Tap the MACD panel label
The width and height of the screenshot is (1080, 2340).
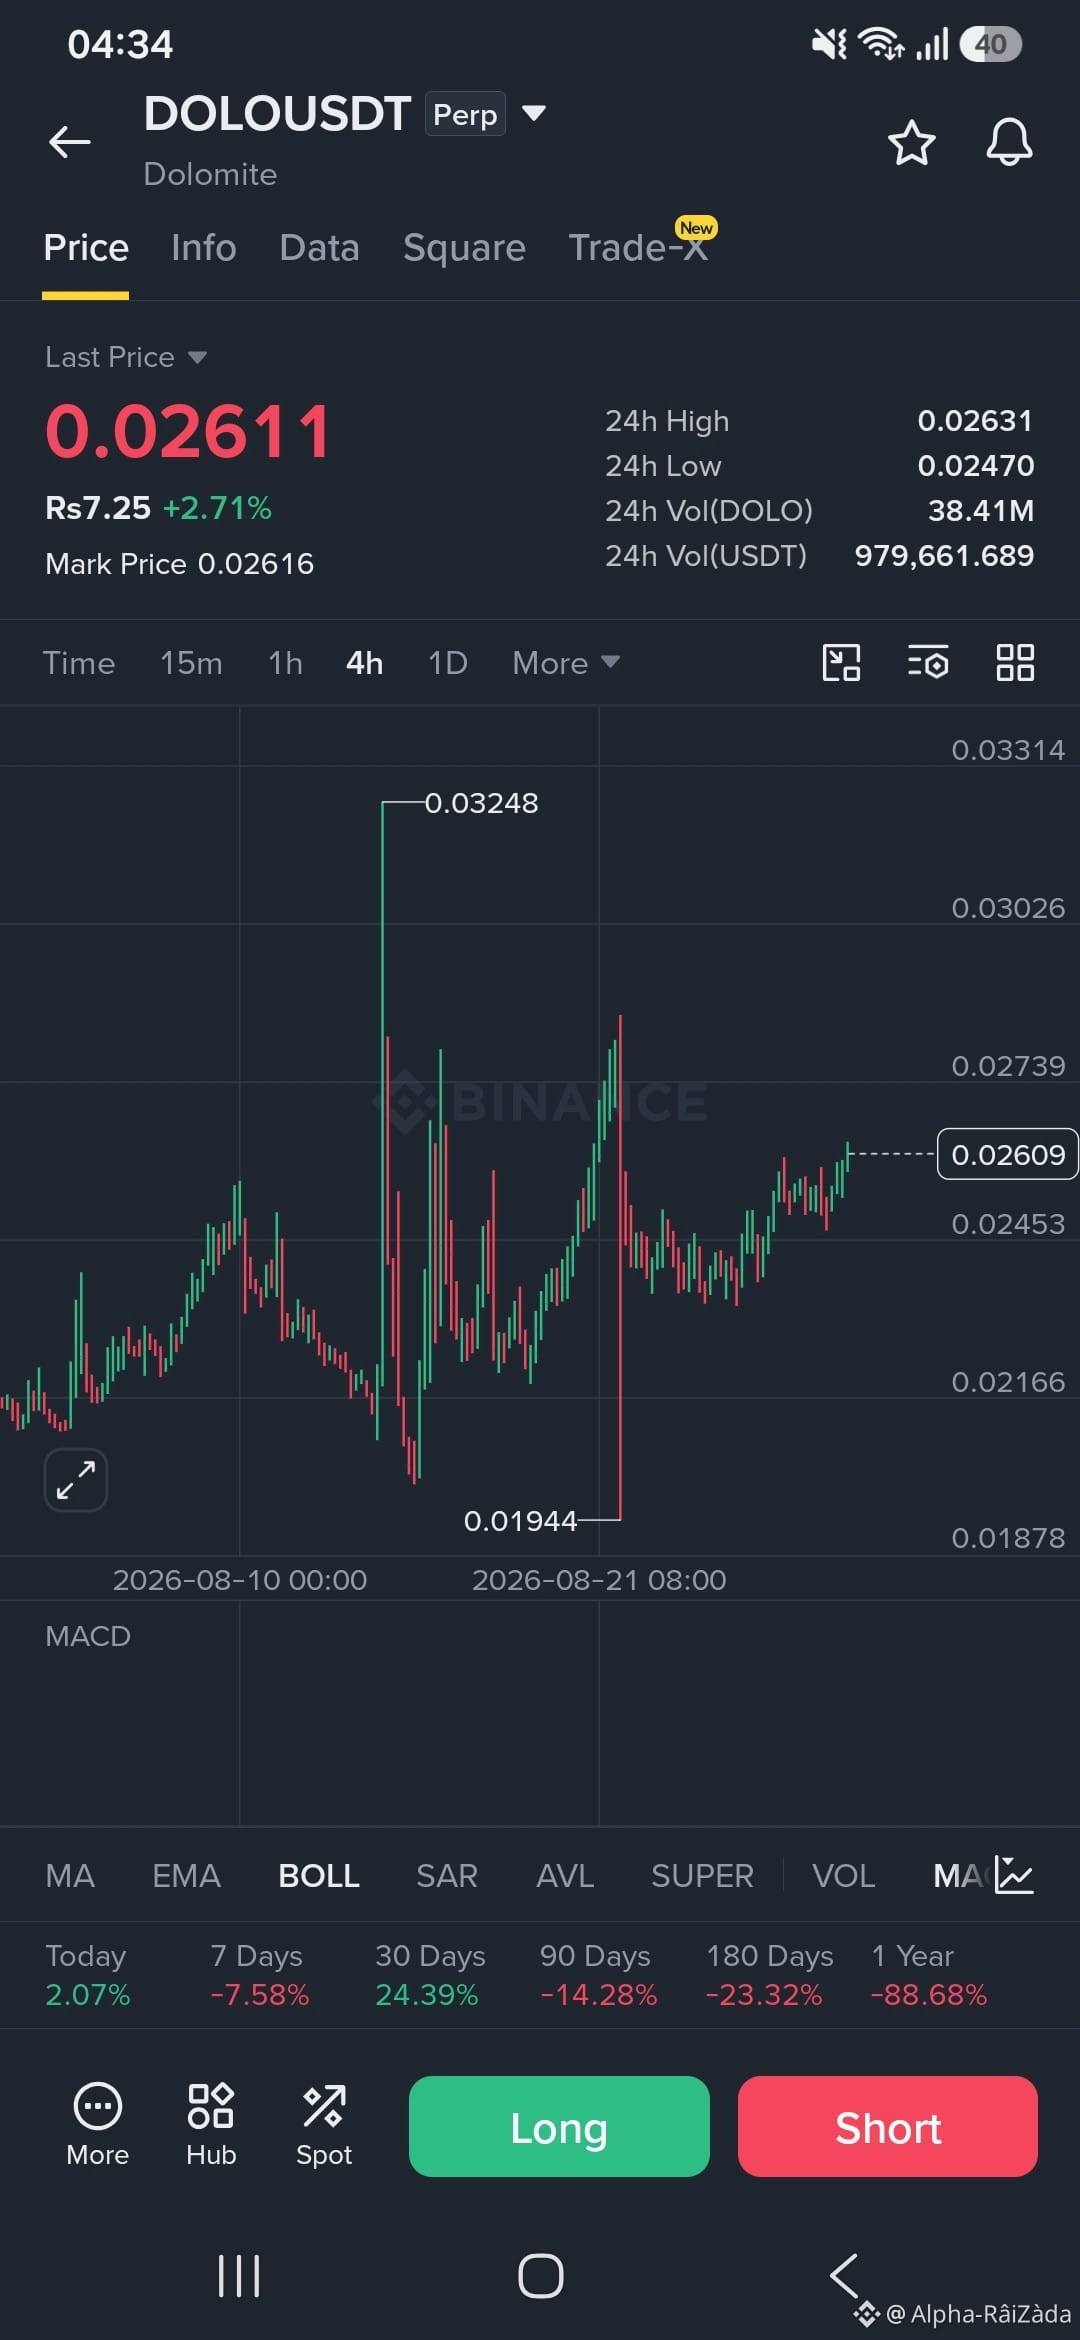[x=88, y=1636]
